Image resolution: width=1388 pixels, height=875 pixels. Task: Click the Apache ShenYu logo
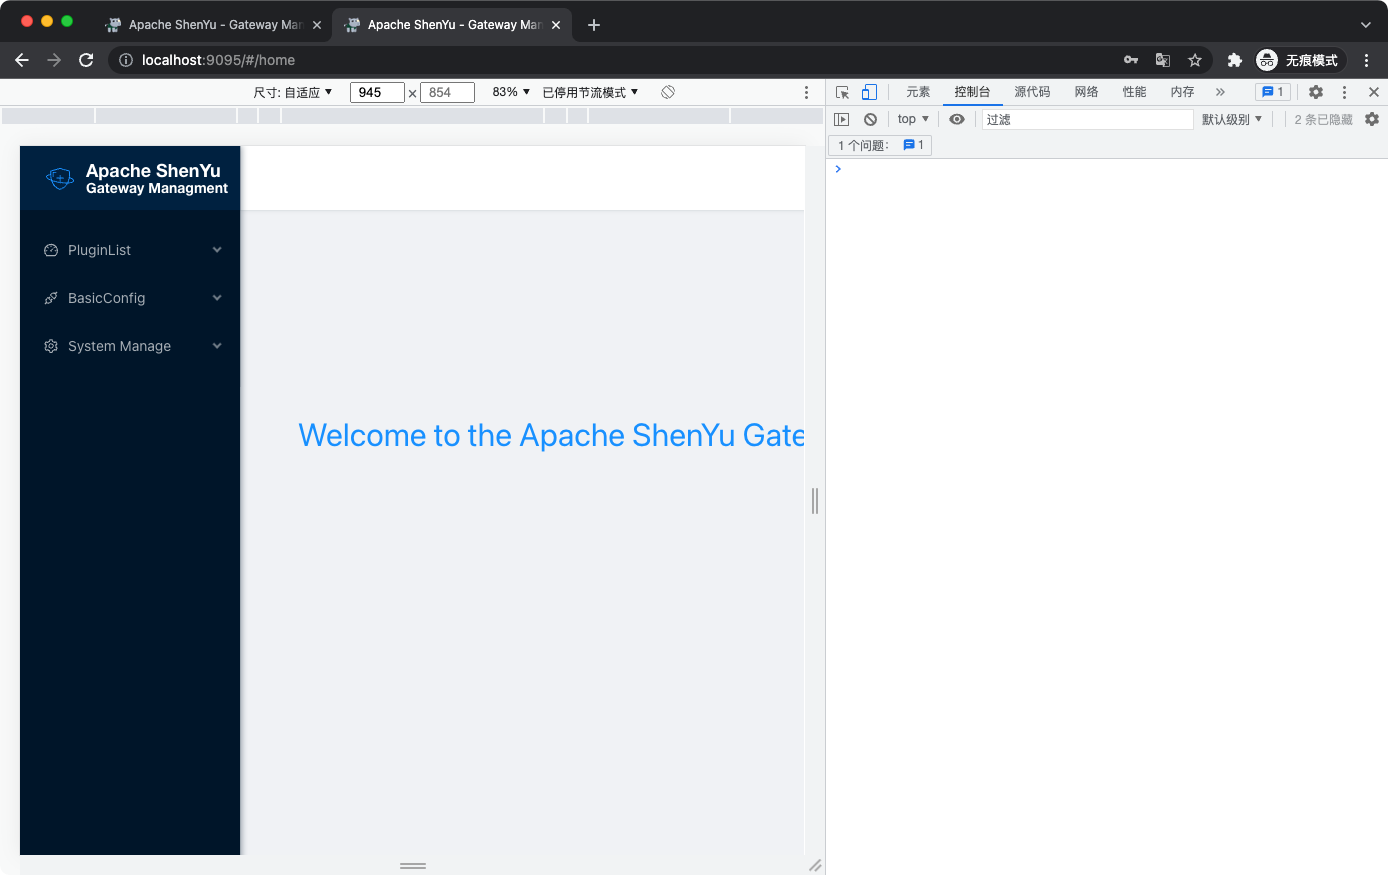pyautogui.click(x=59, y=177)
